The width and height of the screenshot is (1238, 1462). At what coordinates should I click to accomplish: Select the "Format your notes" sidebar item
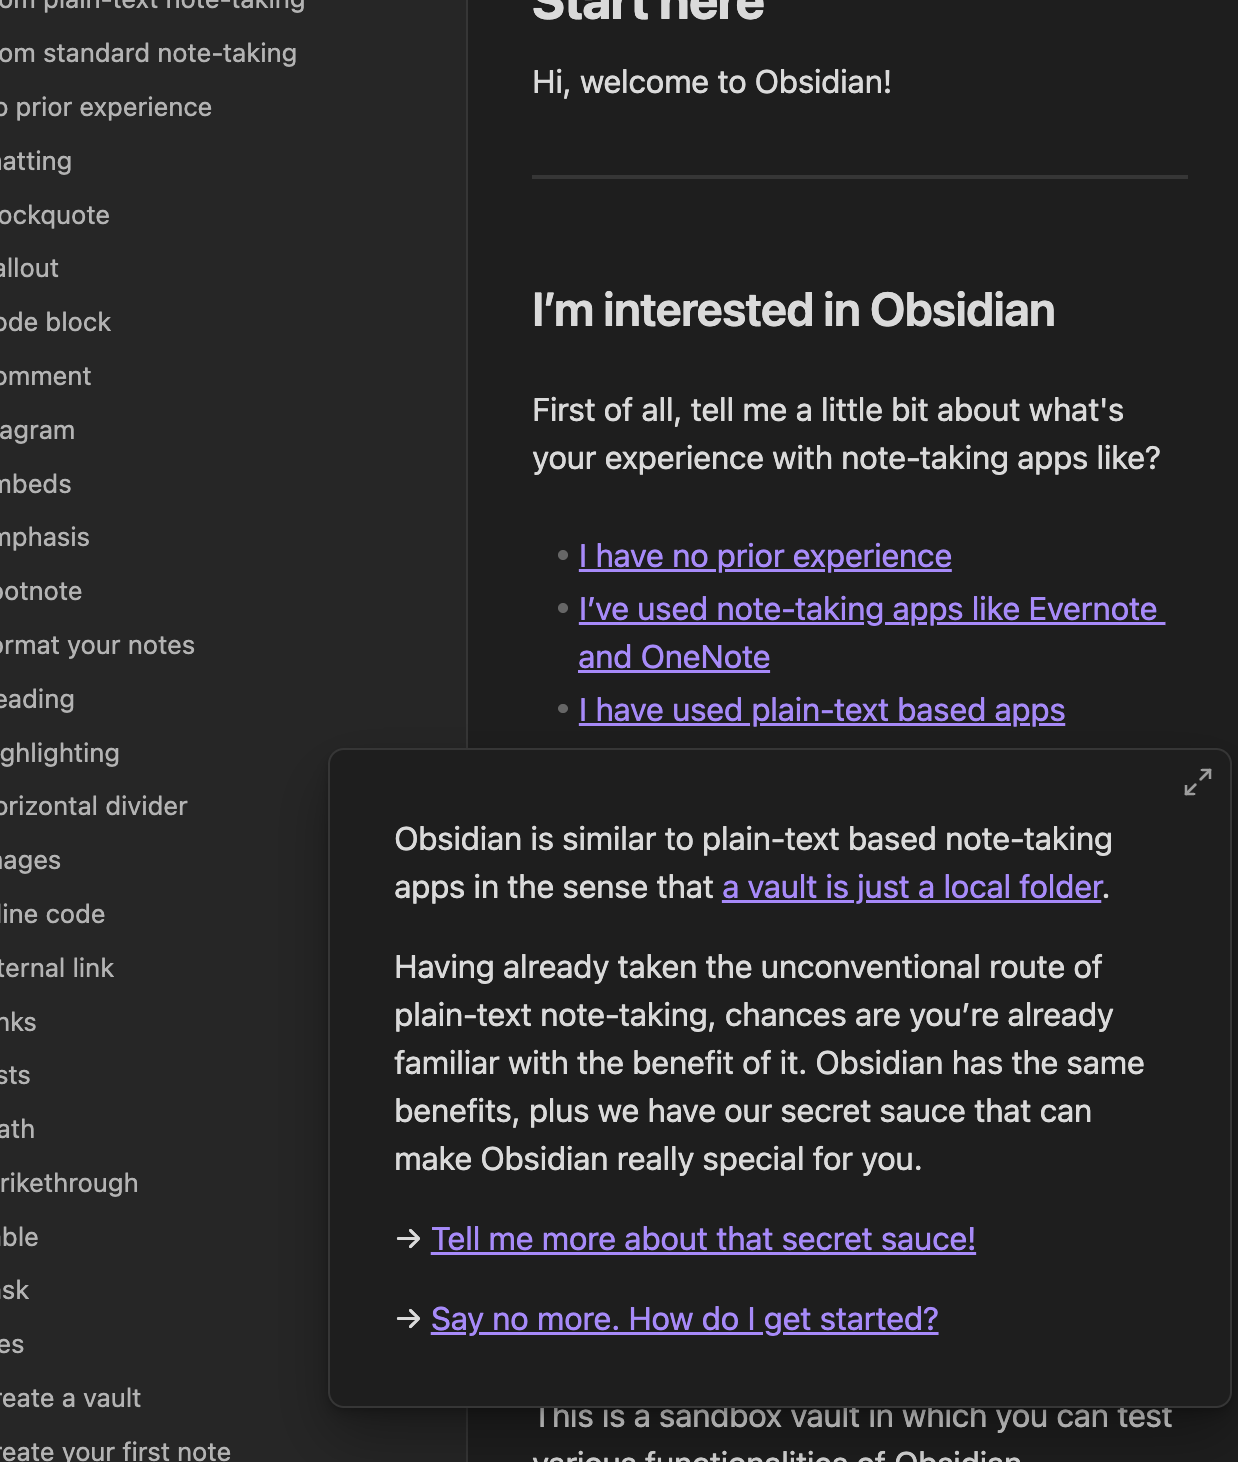tap(97, 645)
